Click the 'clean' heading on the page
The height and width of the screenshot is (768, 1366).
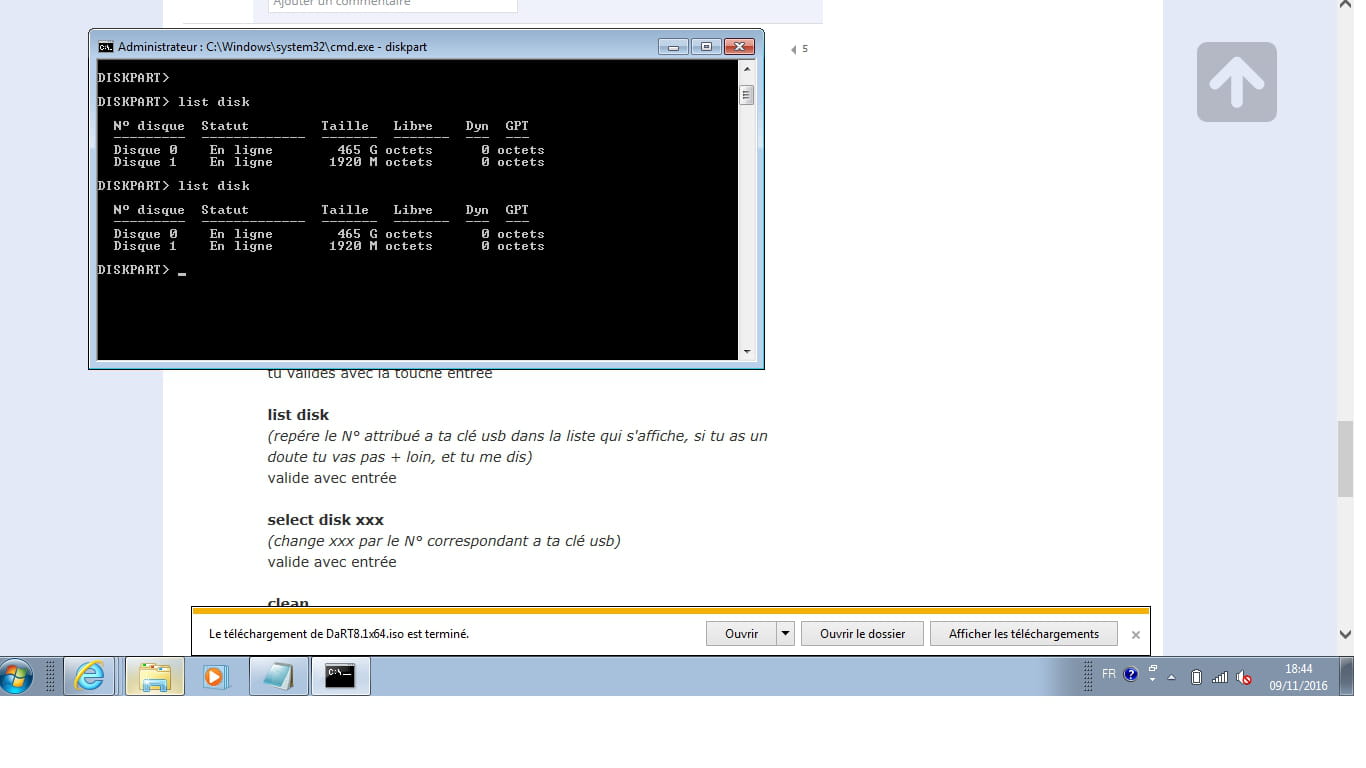click(x=288, y=602)
